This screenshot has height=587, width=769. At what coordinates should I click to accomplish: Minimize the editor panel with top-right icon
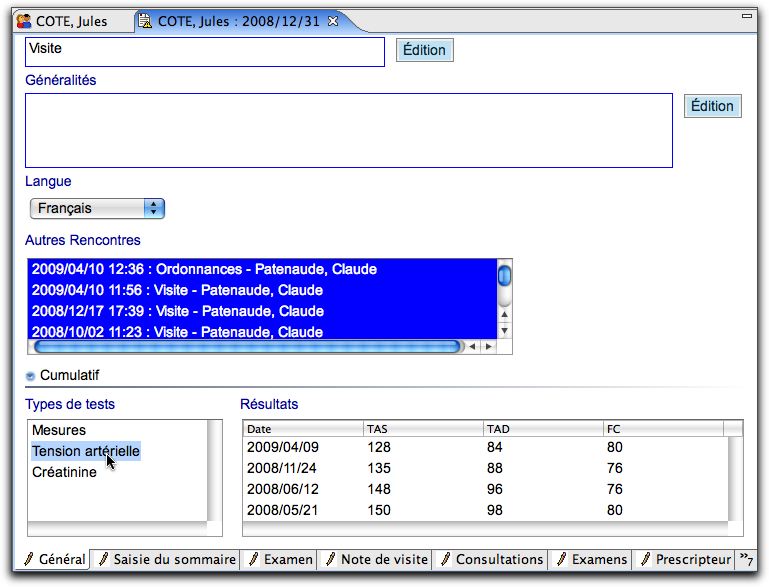(746, 16)
